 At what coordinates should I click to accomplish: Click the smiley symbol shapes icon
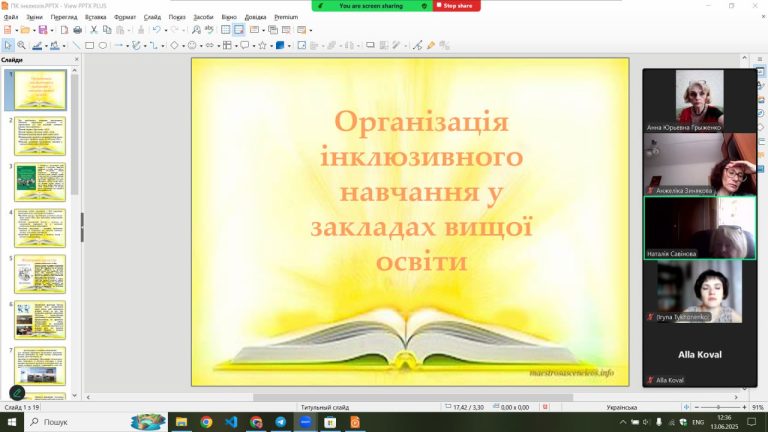click(x=192, y=45)
